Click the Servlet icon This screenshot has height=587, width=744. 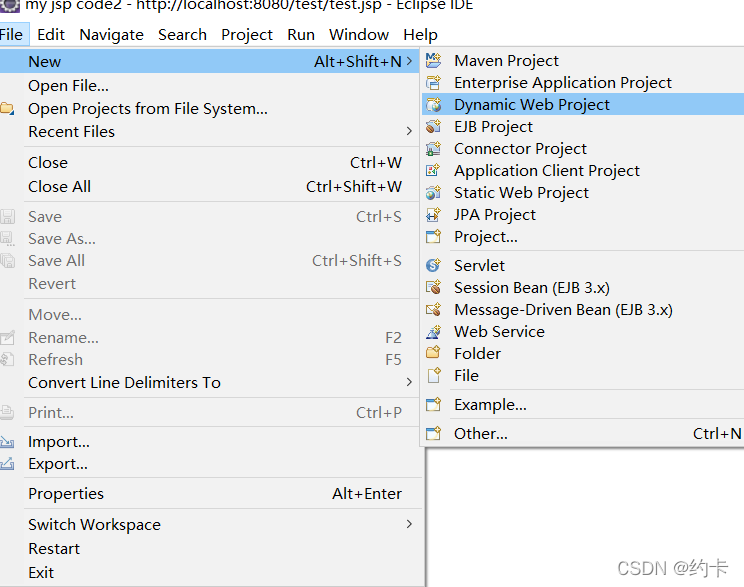(x=433, y=265)
